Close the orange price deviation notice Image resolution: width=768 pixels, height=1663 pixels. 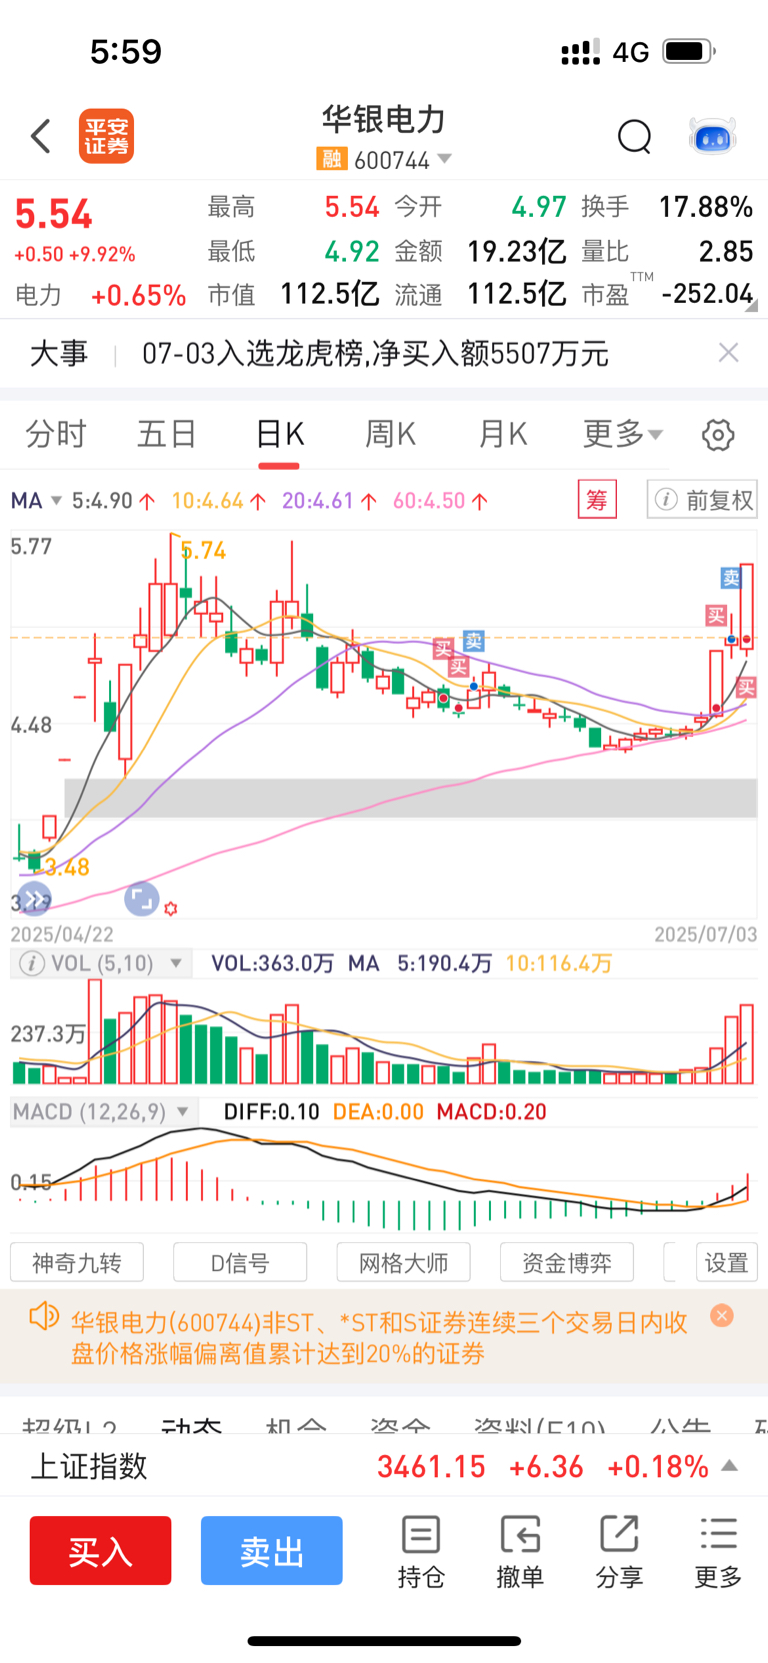pos(721,1315)
